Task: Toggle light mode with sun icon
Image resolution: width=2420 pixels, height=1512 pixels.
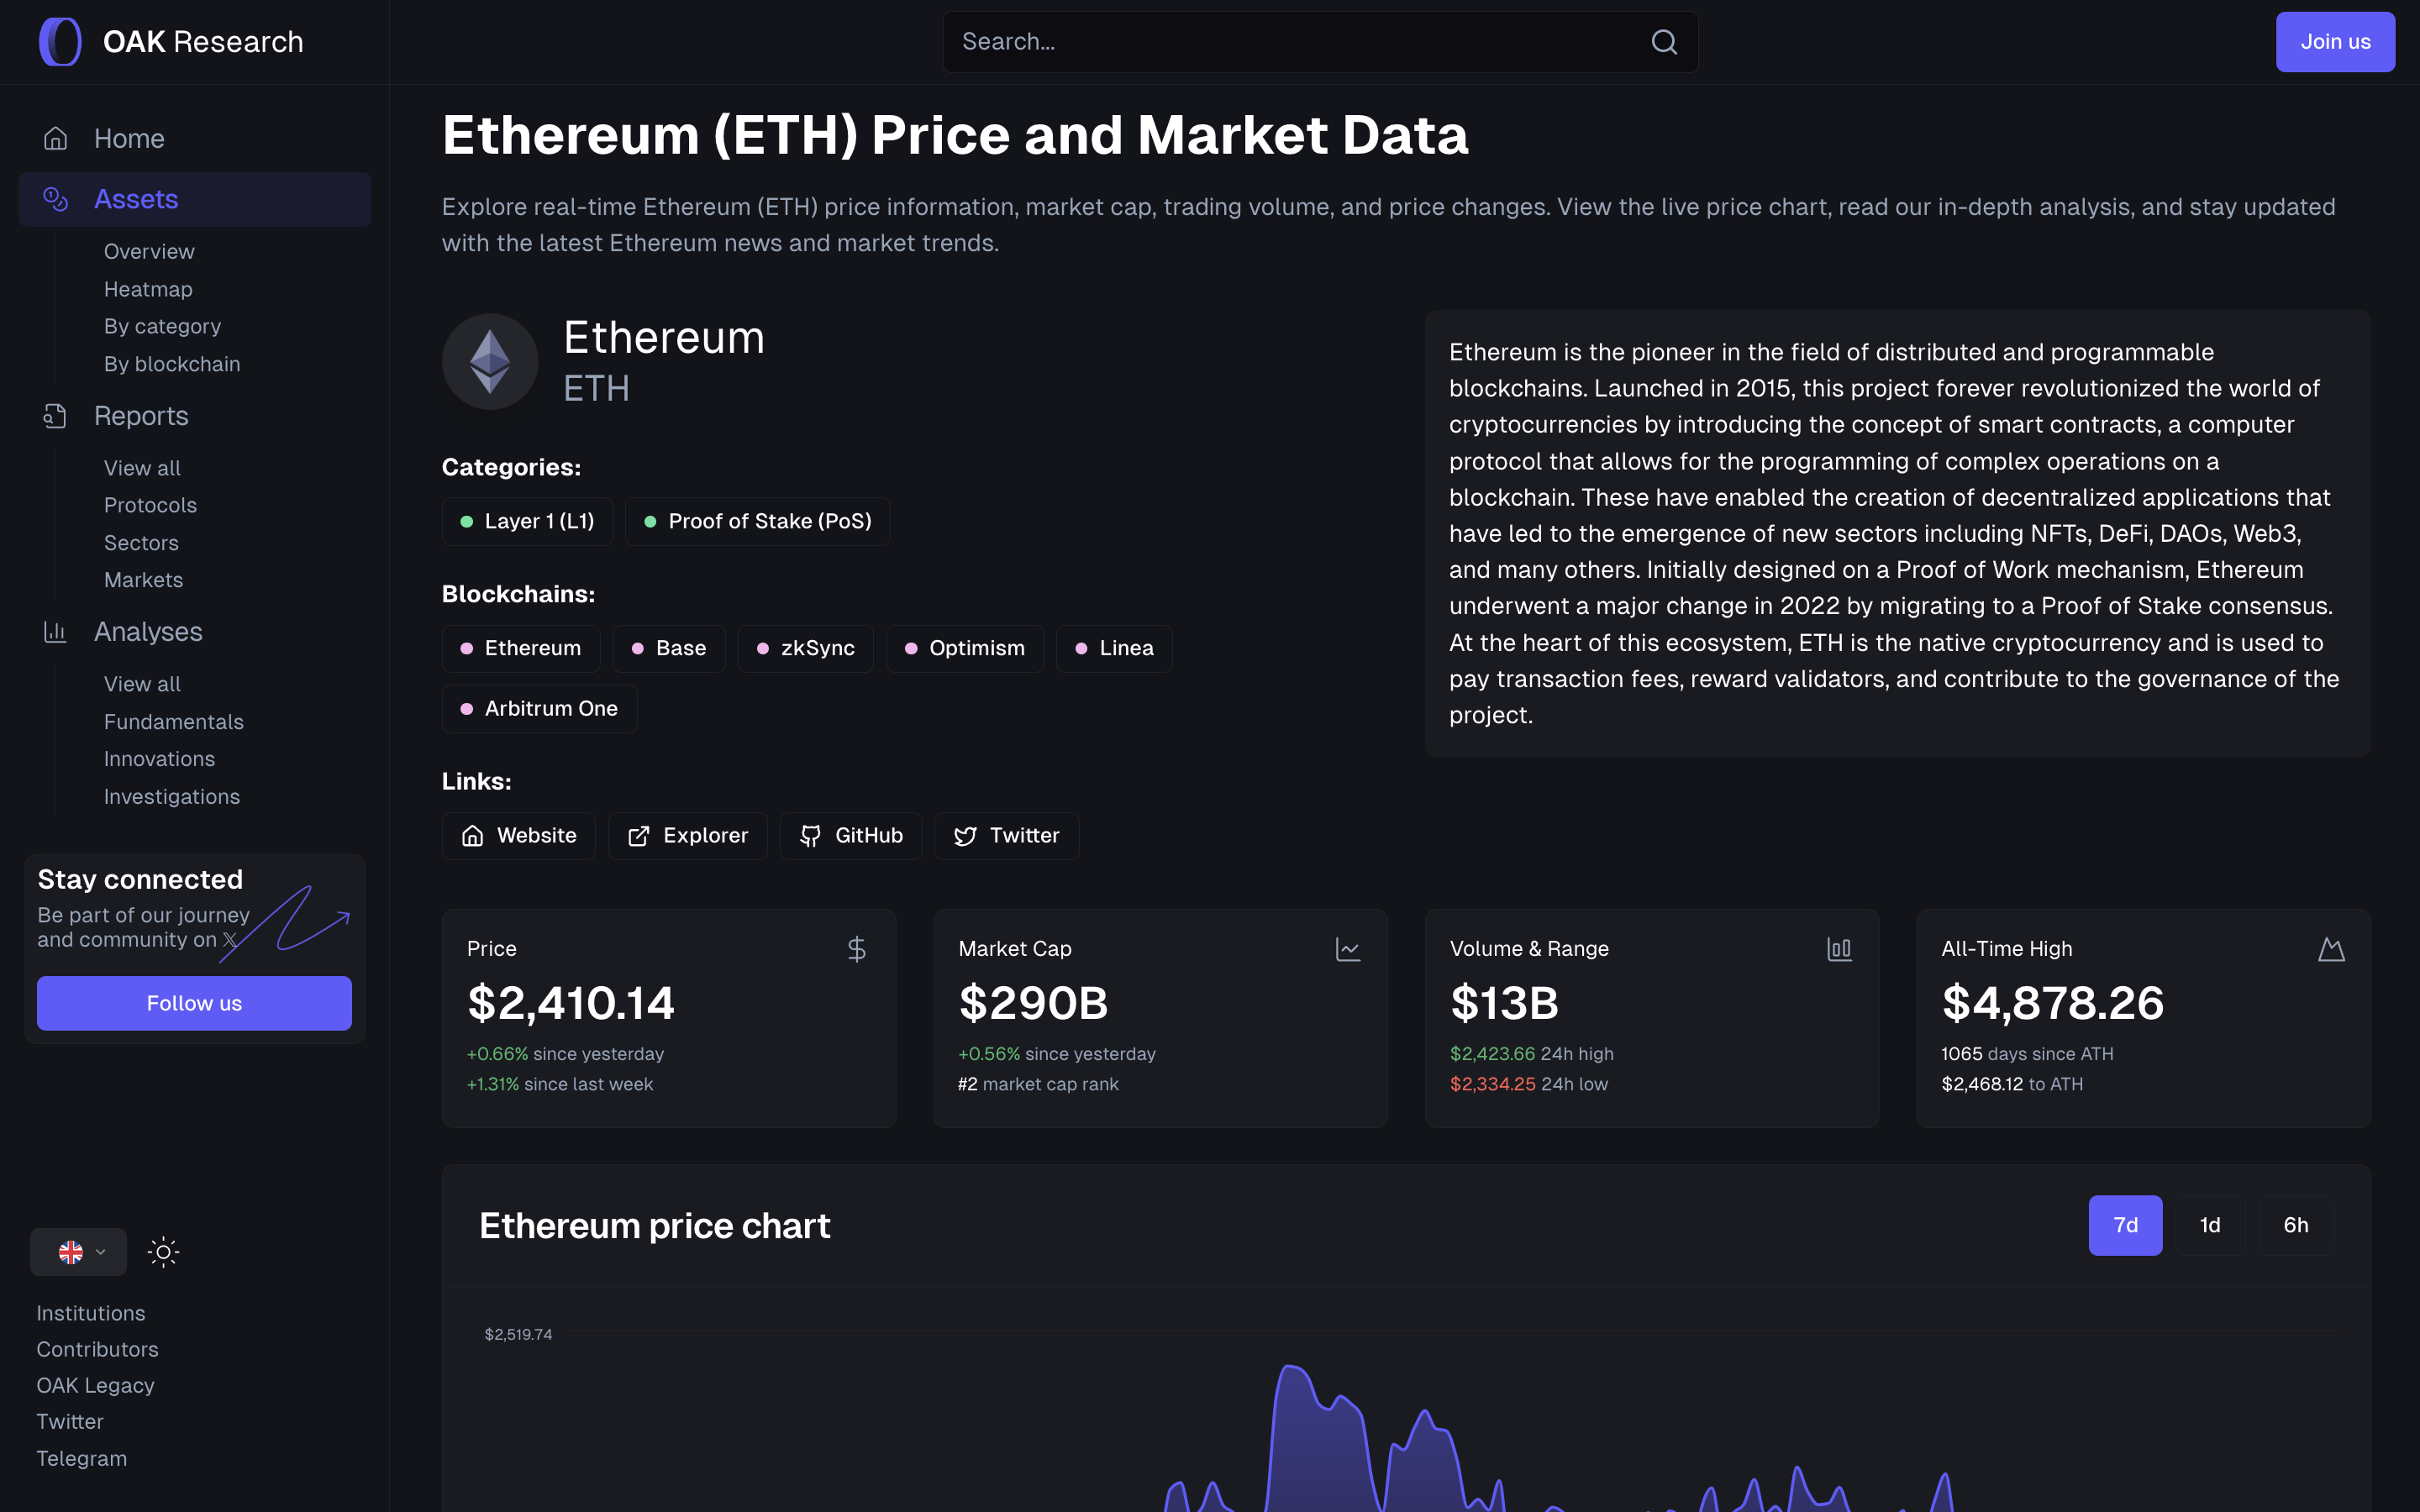Action: (x=163, y=1252)
